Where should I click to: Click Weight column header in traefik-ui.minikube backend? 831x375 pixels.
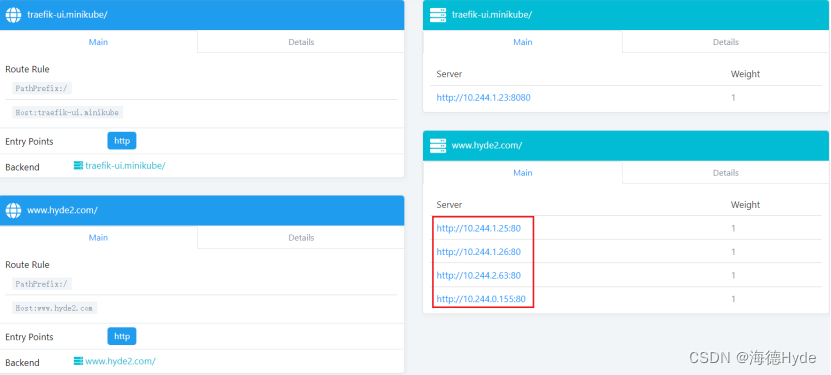tap(745, 74)
